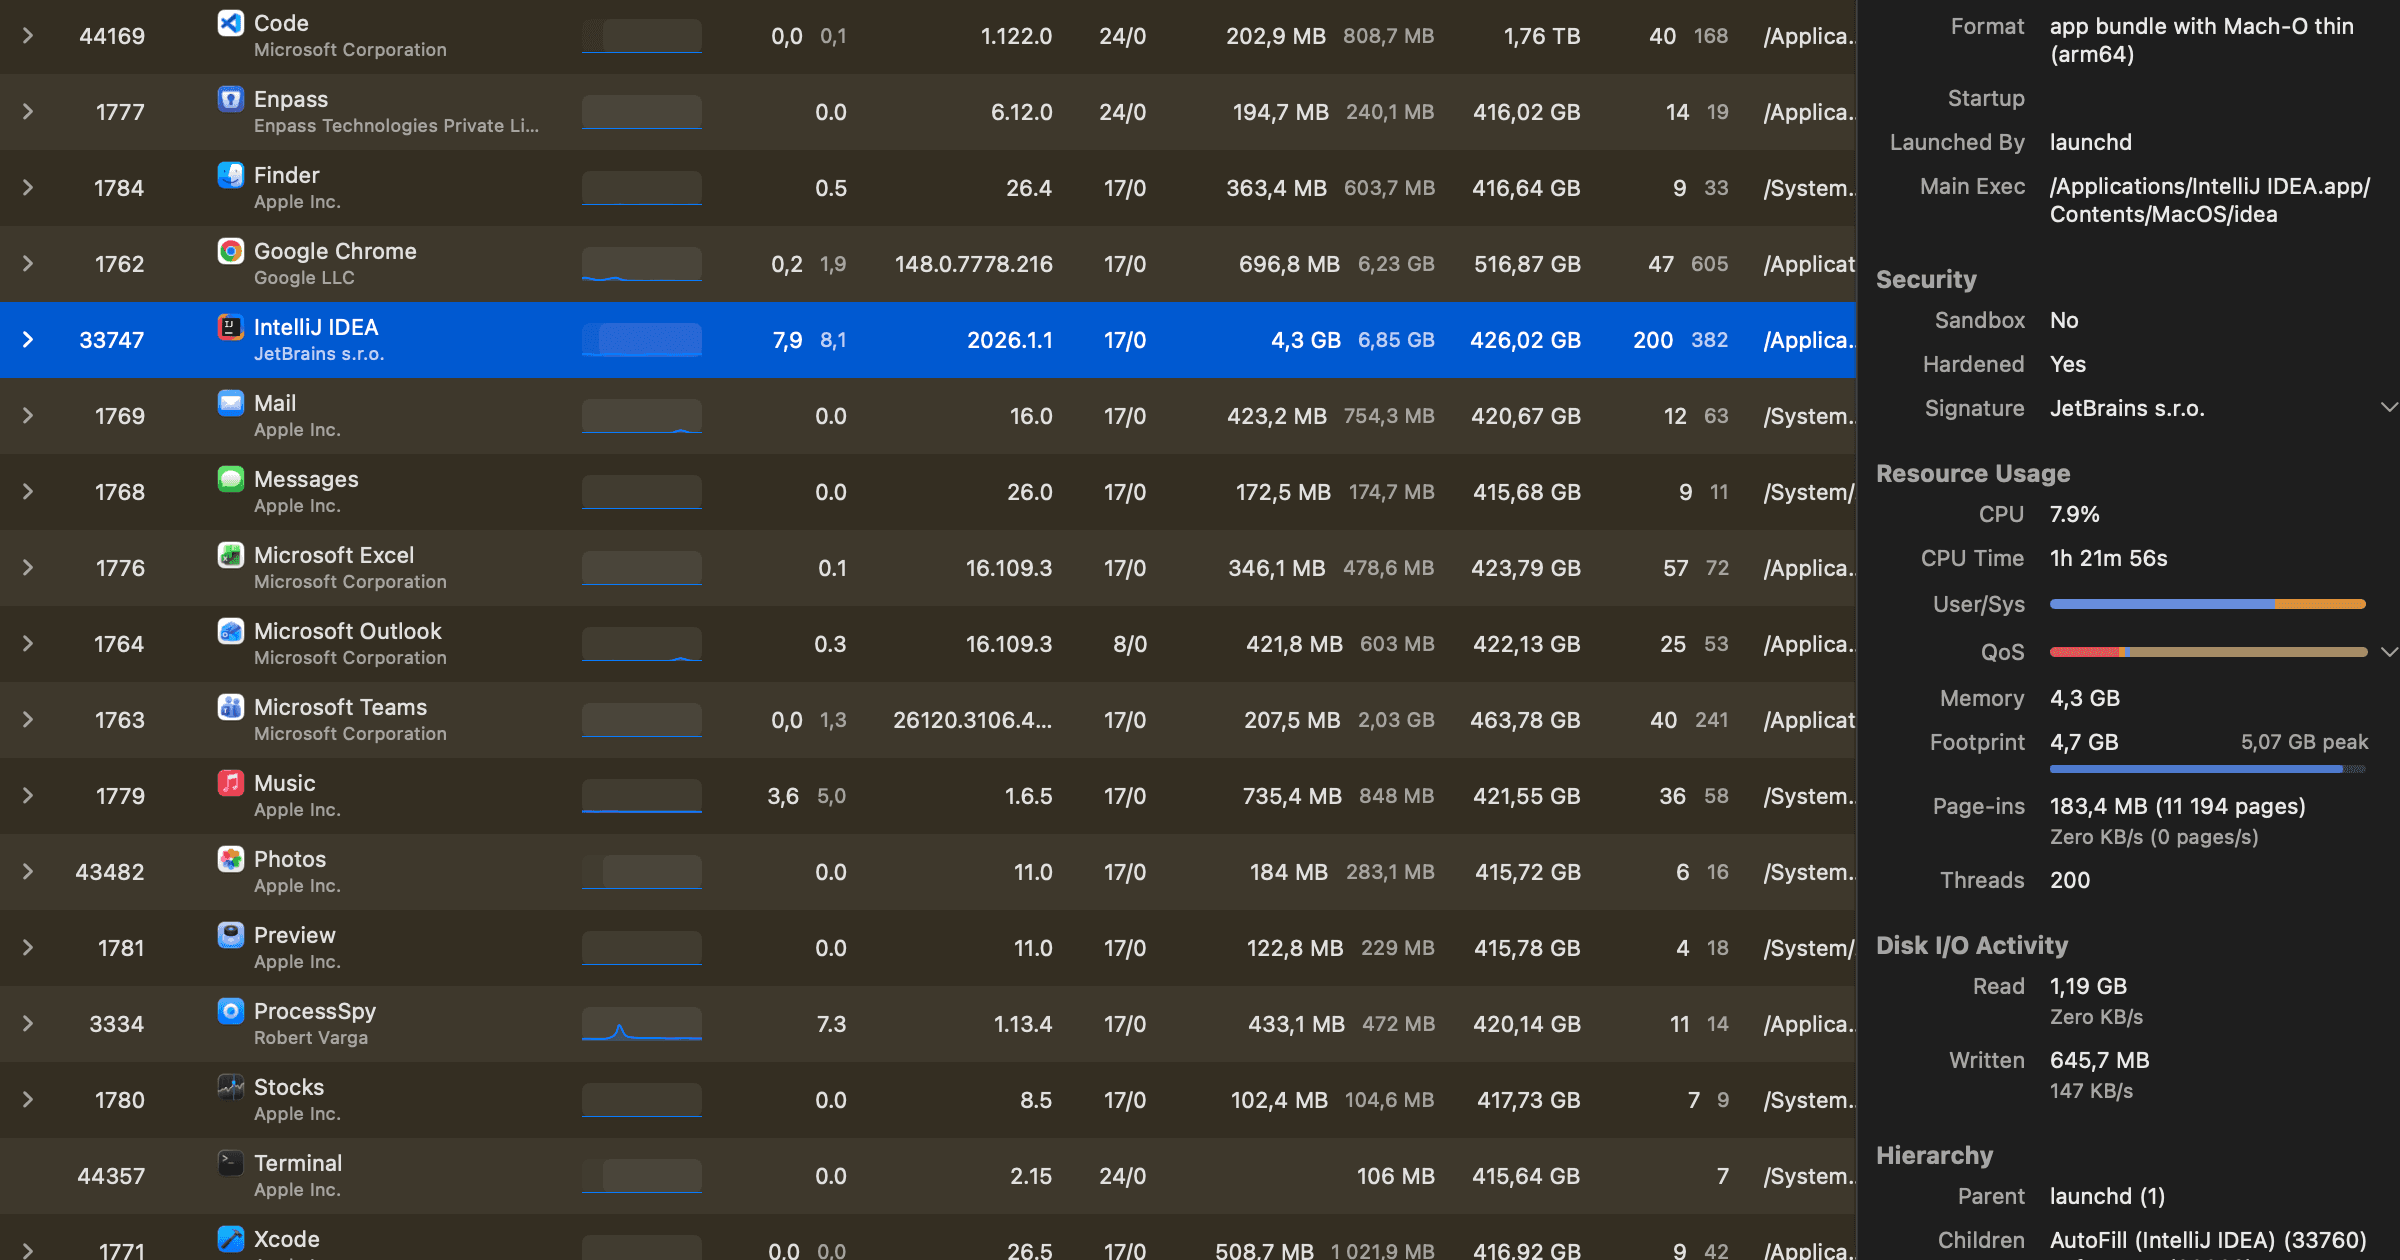Select the Microsoft Teams process name
This screenshot has width=2400, height=1260.
point(340,707)
